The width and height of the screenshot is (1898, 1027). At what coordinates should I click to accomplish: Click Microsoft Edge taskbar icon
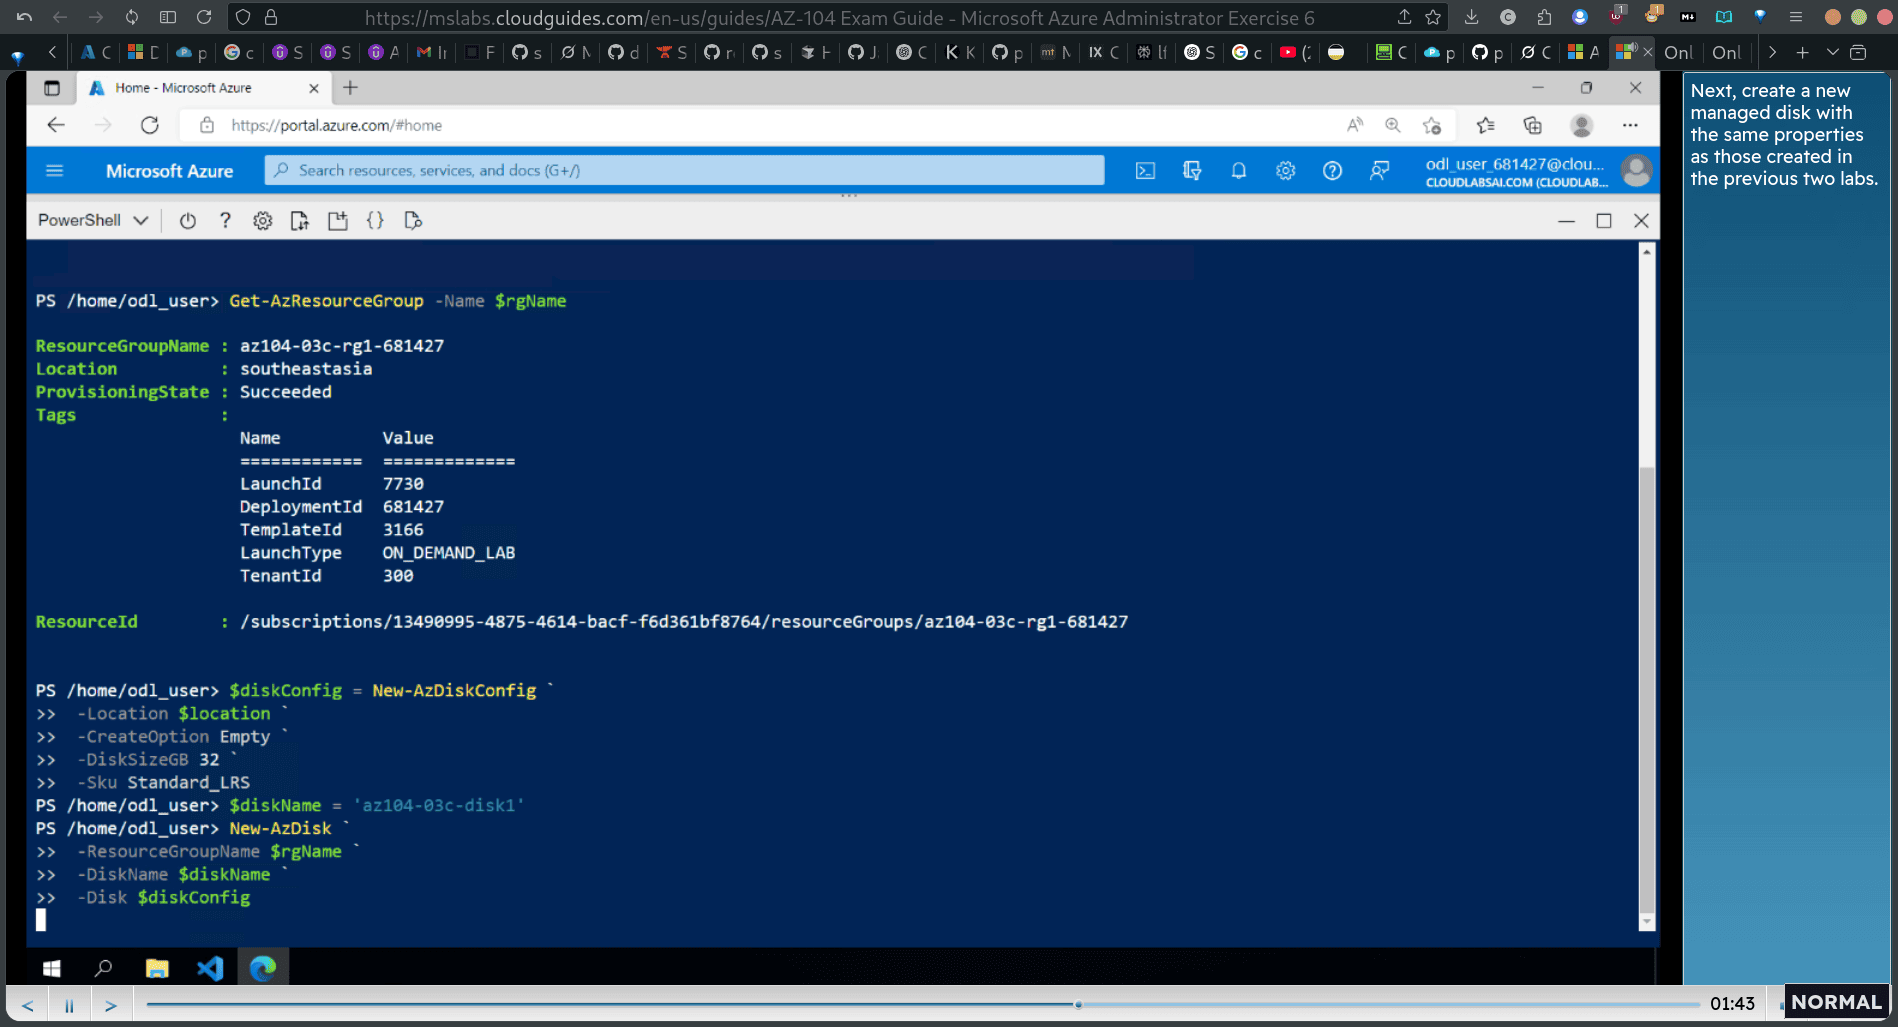(x=263, y=968)
